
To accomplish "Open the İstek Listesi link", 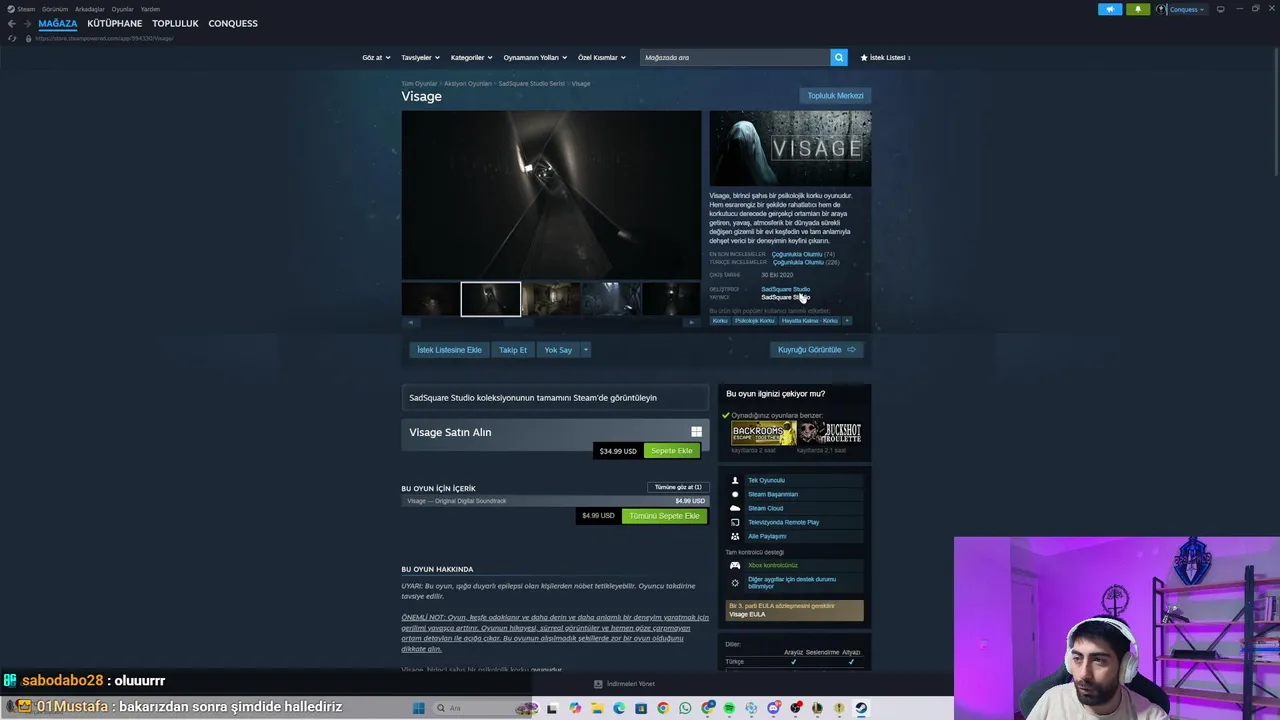I will tap(885, 58).
